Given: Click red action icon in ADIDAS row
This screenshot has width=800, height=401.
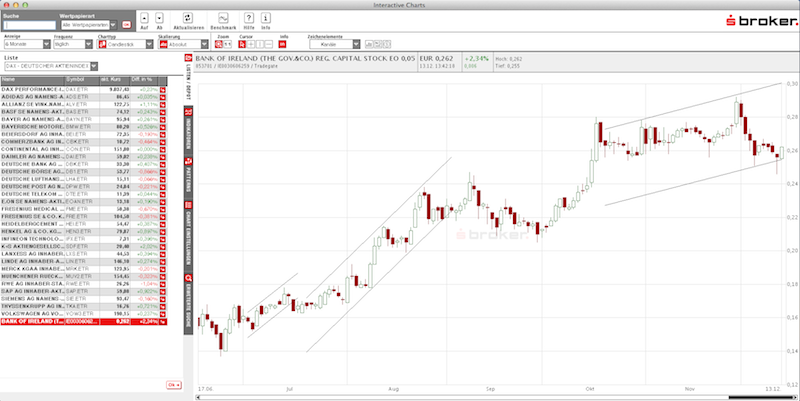Looking at the screenshot, I should (163, 96).
